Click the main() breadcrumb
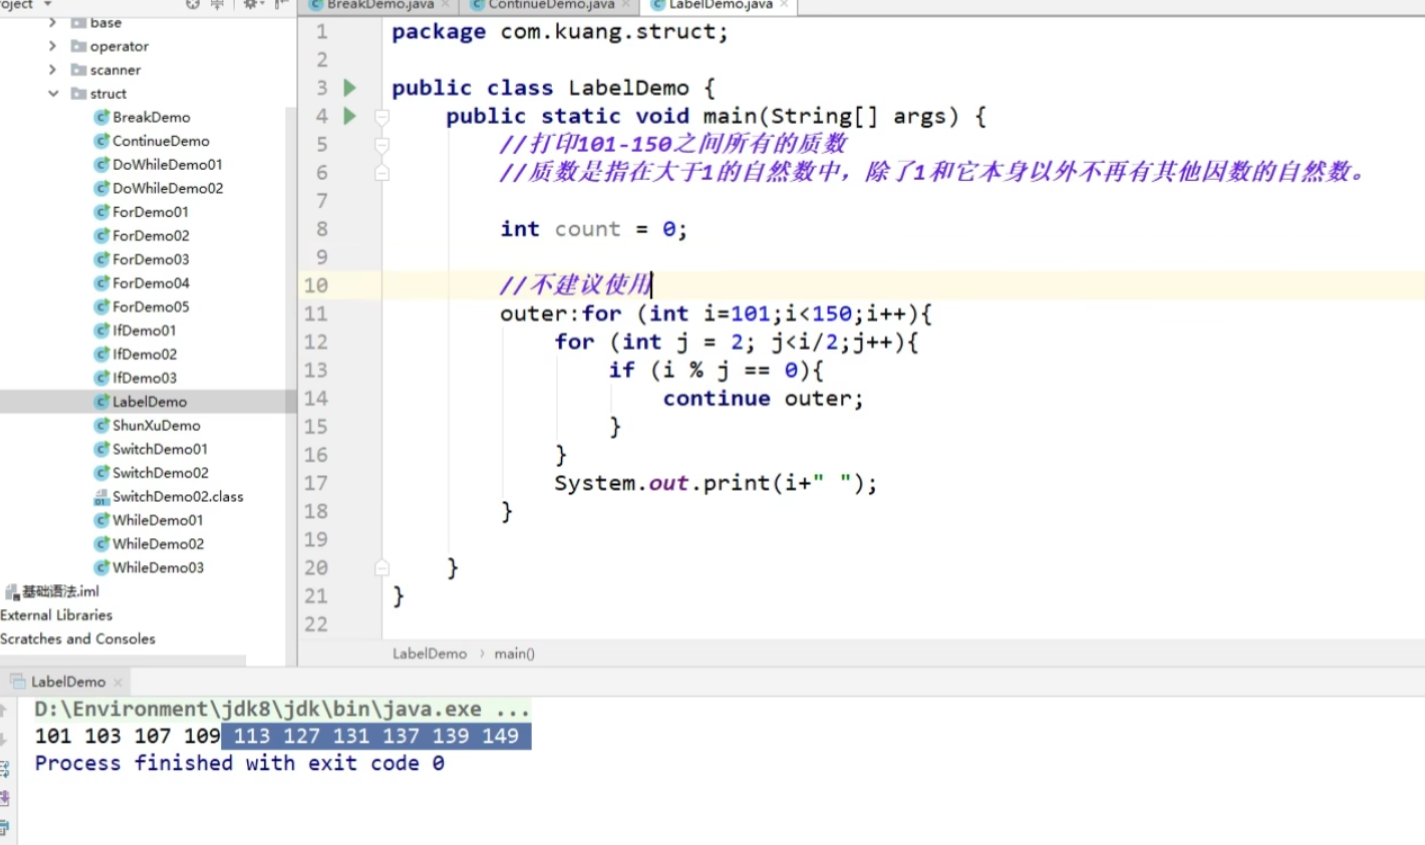The width and height of the screenshot is (1425, 845). pos(514,654)
